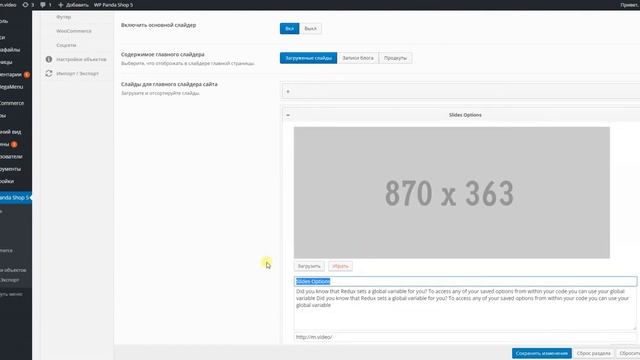640x360 pixels.
Task: Open the Соцсети settings section
Action: coord(66,45)
